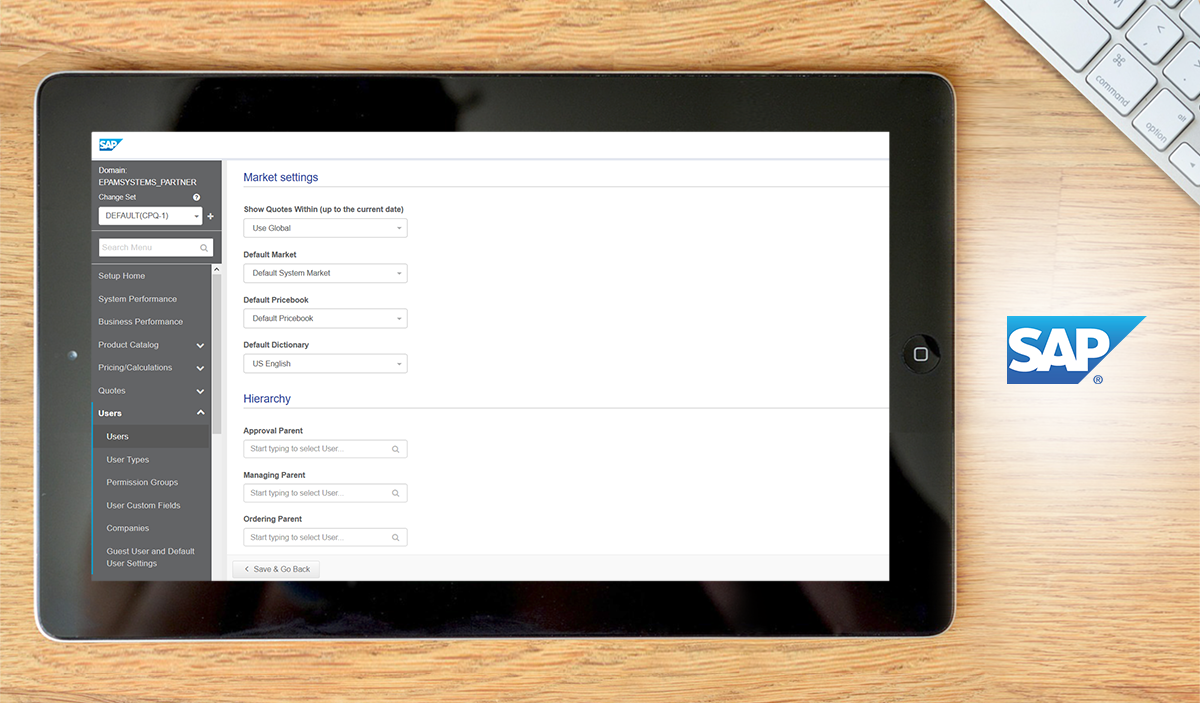
Task: Open the Show Quotes Within dropdown
Action: tap(325, 228)
